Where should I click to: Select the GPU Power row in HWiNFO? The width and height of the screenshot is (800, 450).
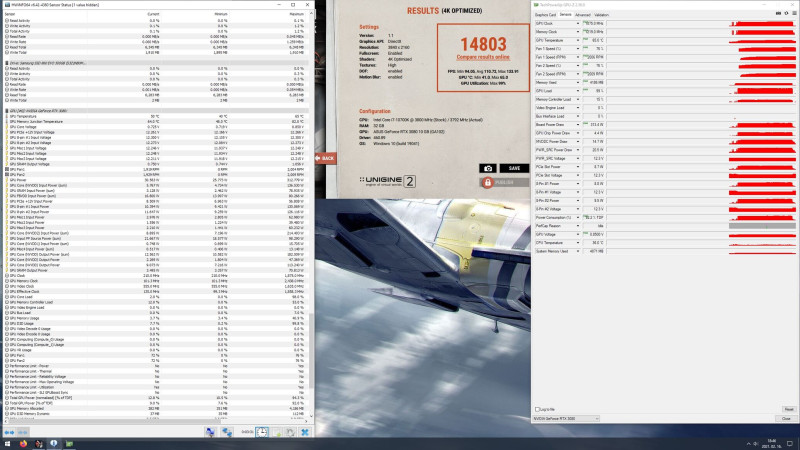156,180
